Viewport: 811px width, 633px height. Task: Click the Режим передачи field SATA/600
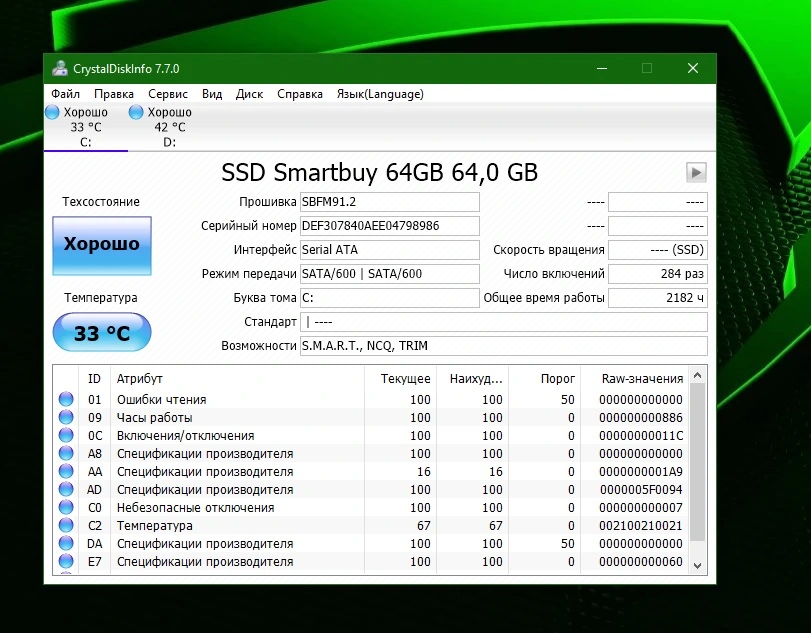[389, 274]
